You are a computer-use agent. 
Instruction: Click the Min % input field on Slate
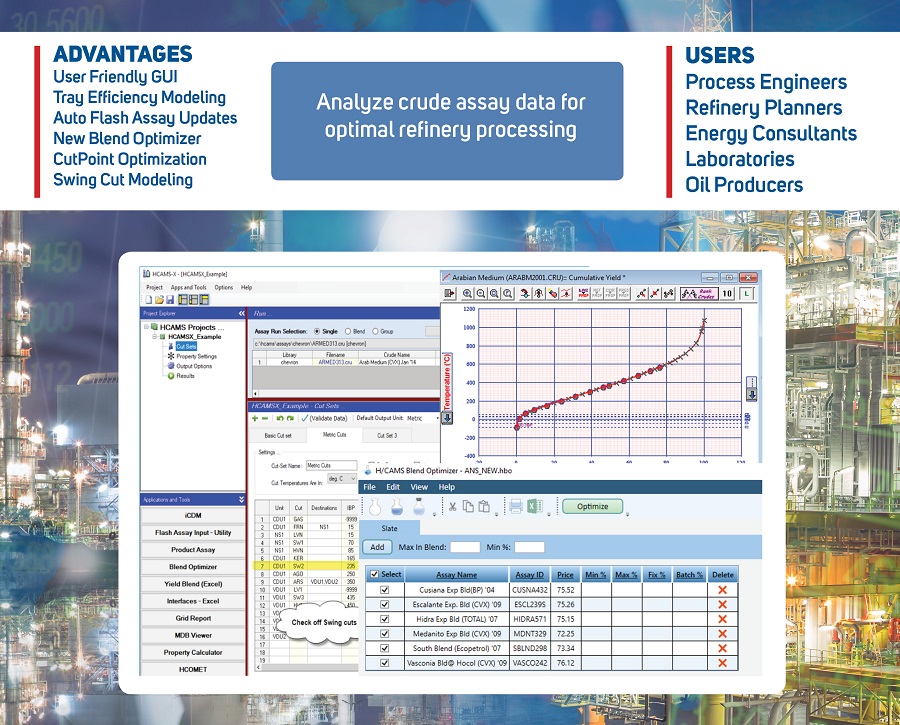pyautogui.click(x=529, y=547)
